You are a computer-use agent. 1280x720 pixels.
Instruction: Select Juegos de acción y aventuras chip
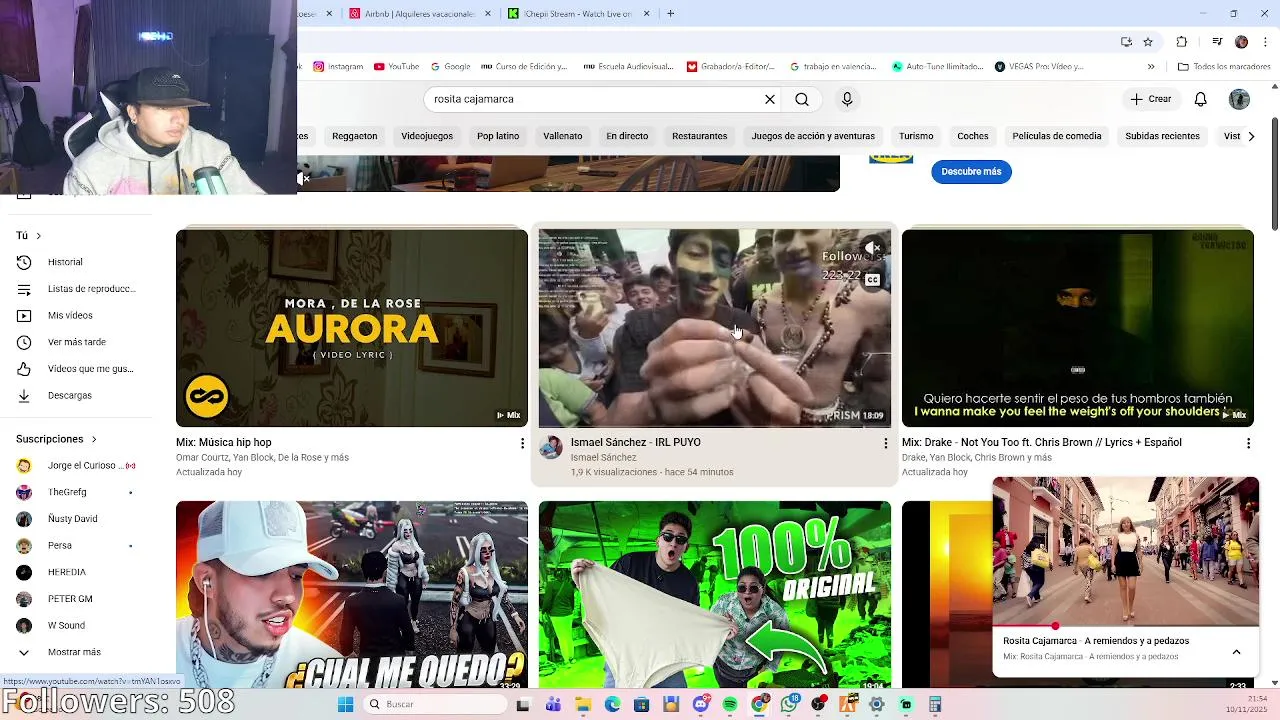pos(813,136)
